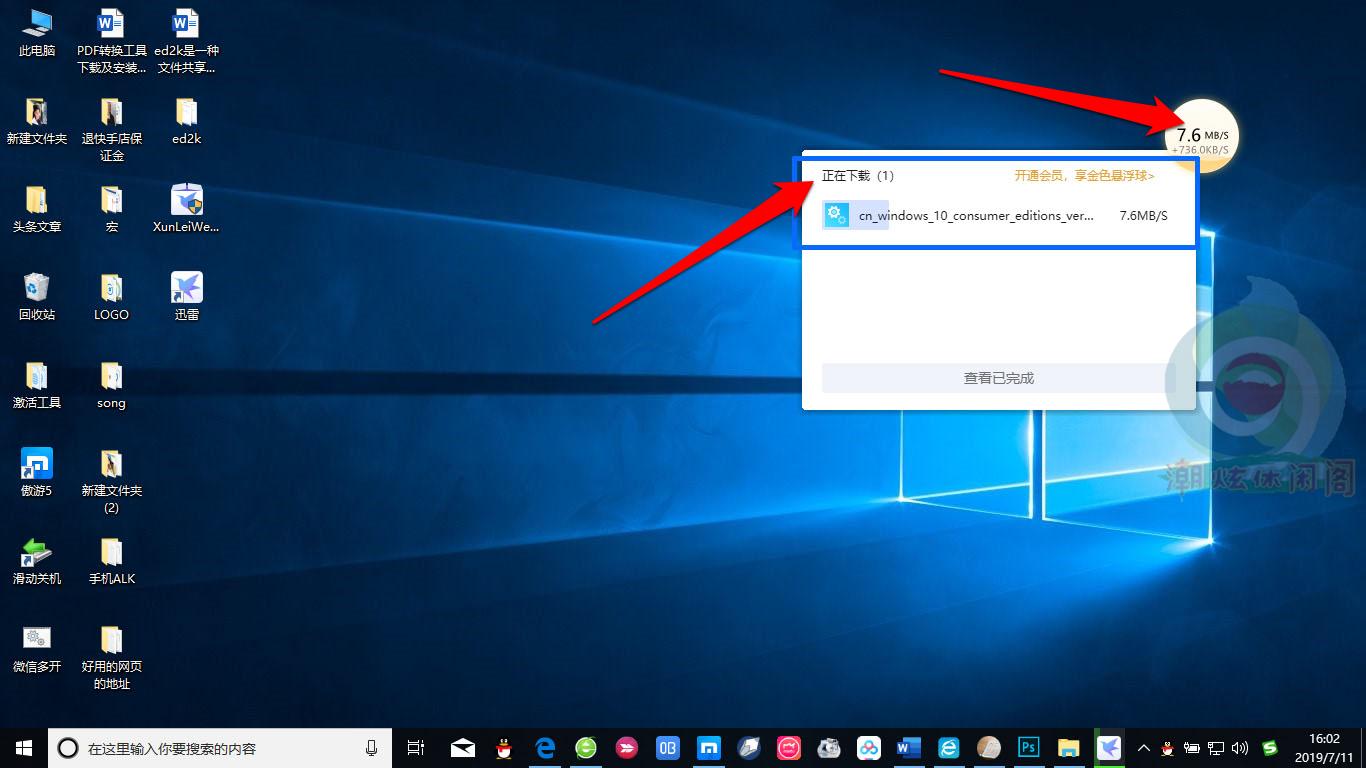The image size is (1366, 768).
Task: Open the 傲游5 browser desktop shortcut
Action: click(x=37, y=472)
